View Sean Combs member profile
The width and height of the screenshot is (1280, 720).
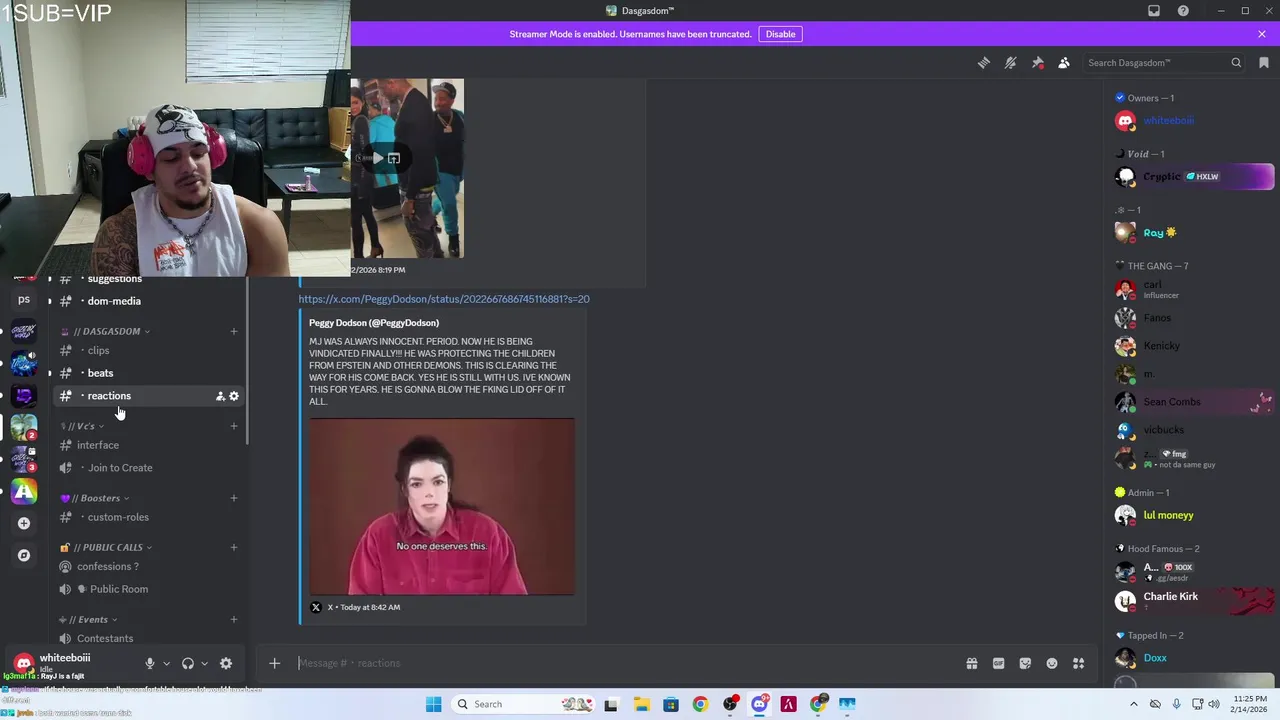[x=1195, y=402]
